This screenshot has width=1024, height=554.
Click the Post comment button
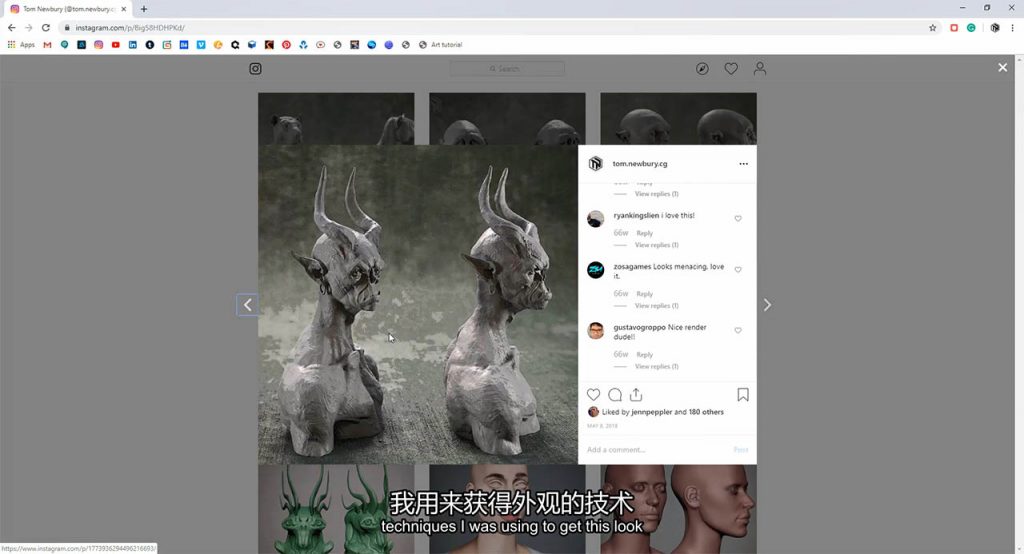(741, 450)
